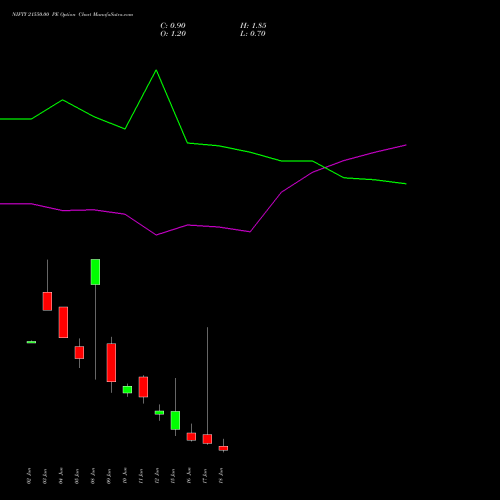500x500 pixels.
Task: Click the tall green candlestick for 08 Jan
Action: (95, 272)
